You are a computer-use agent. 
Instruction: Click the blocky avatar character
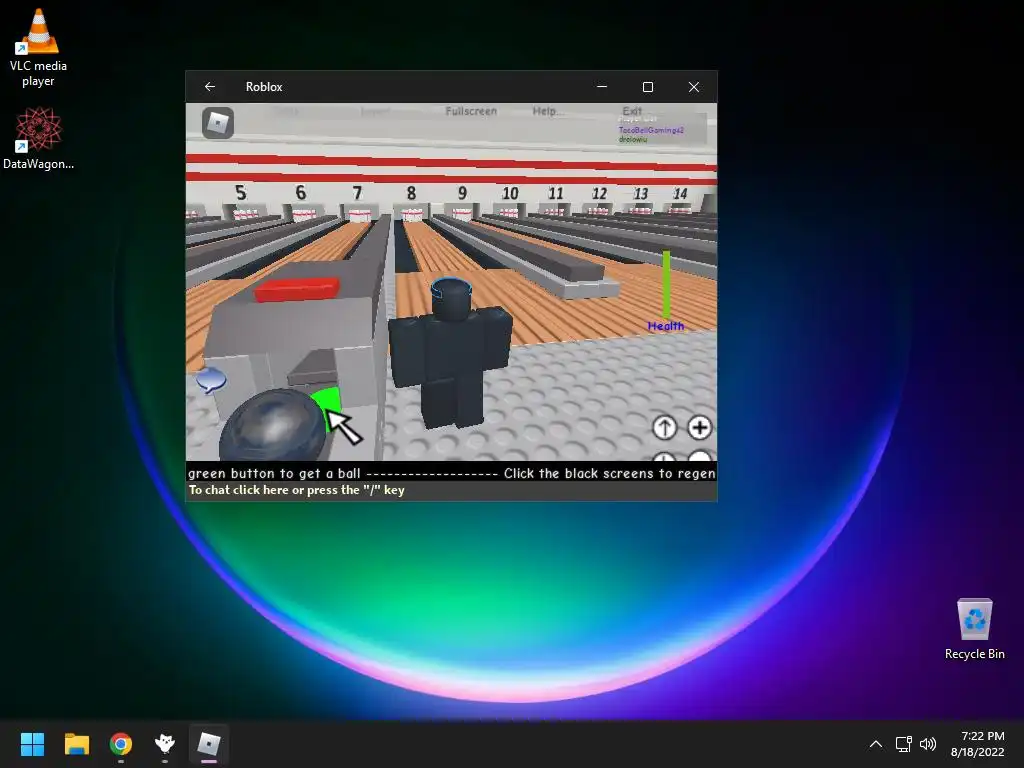(450, 353)
